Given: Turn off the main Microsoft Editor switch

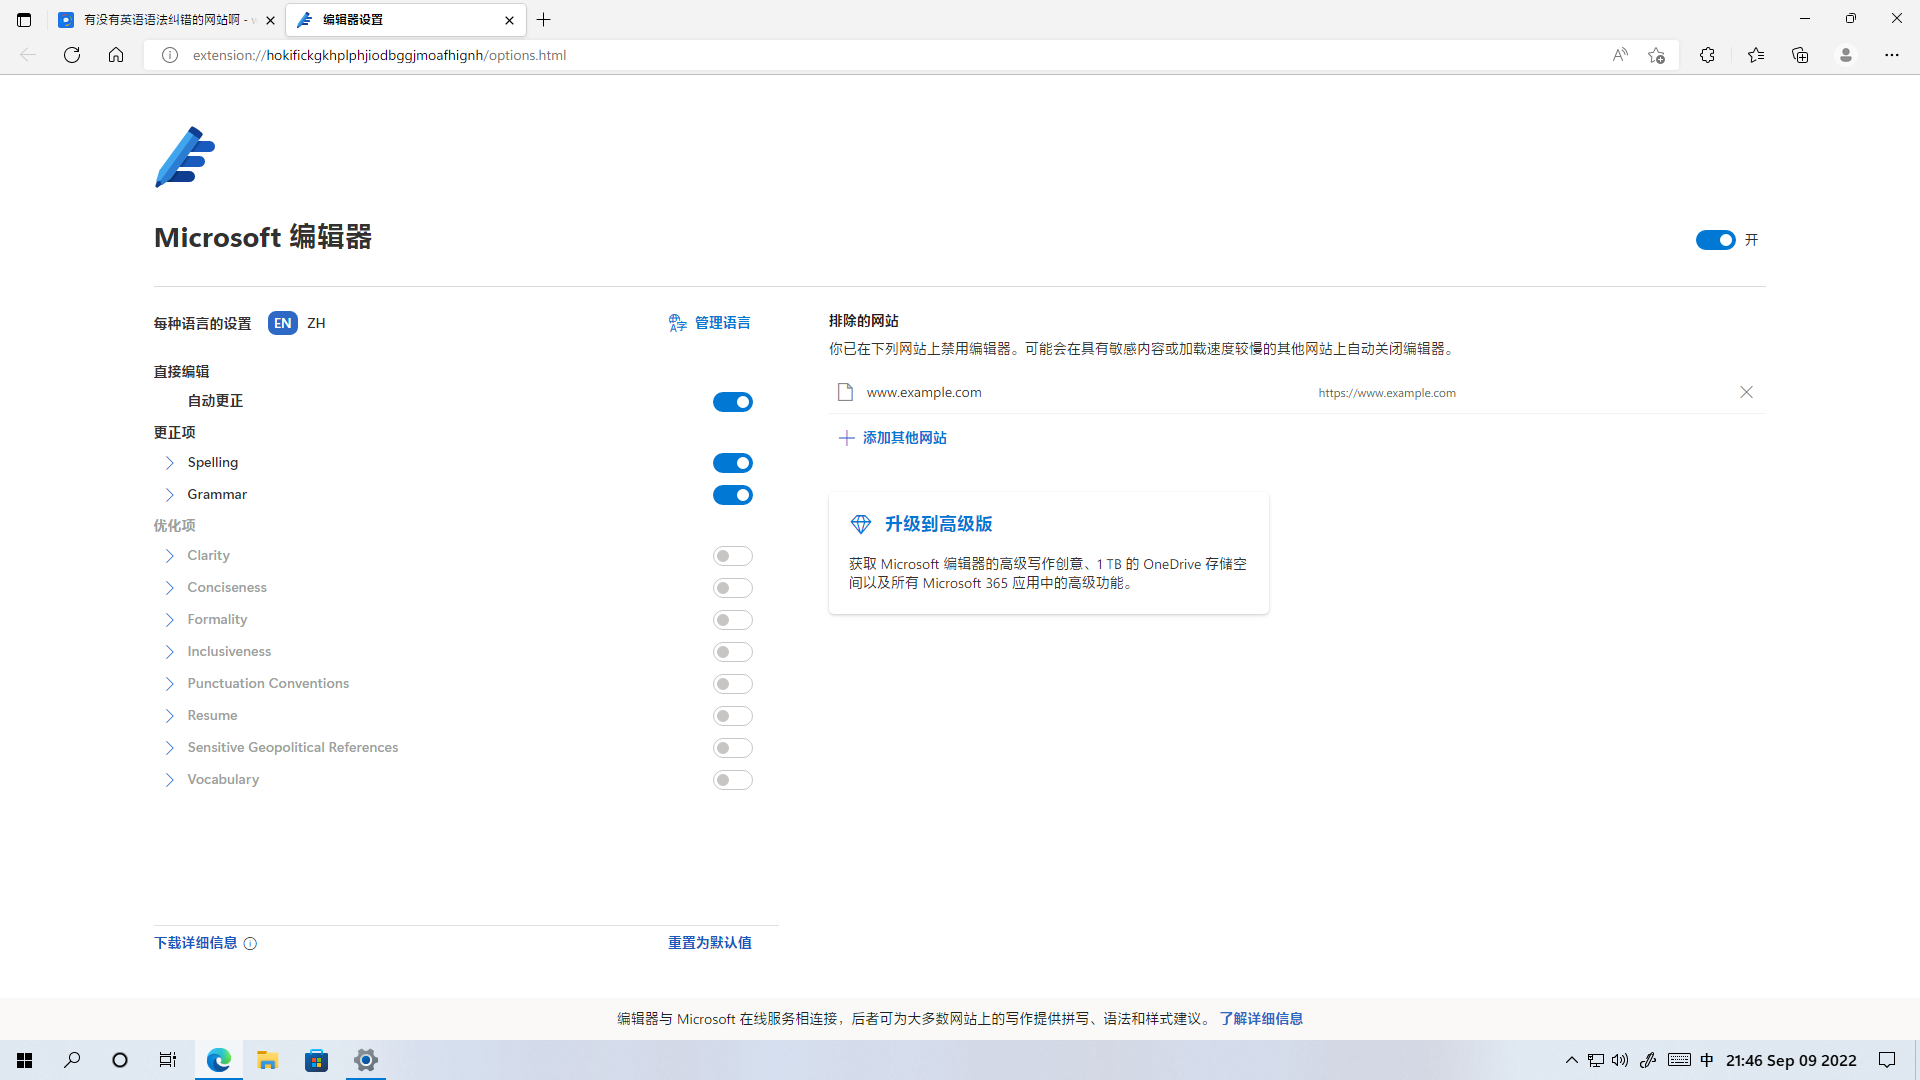Looking at the screenshot, I should pos(1715,240).
